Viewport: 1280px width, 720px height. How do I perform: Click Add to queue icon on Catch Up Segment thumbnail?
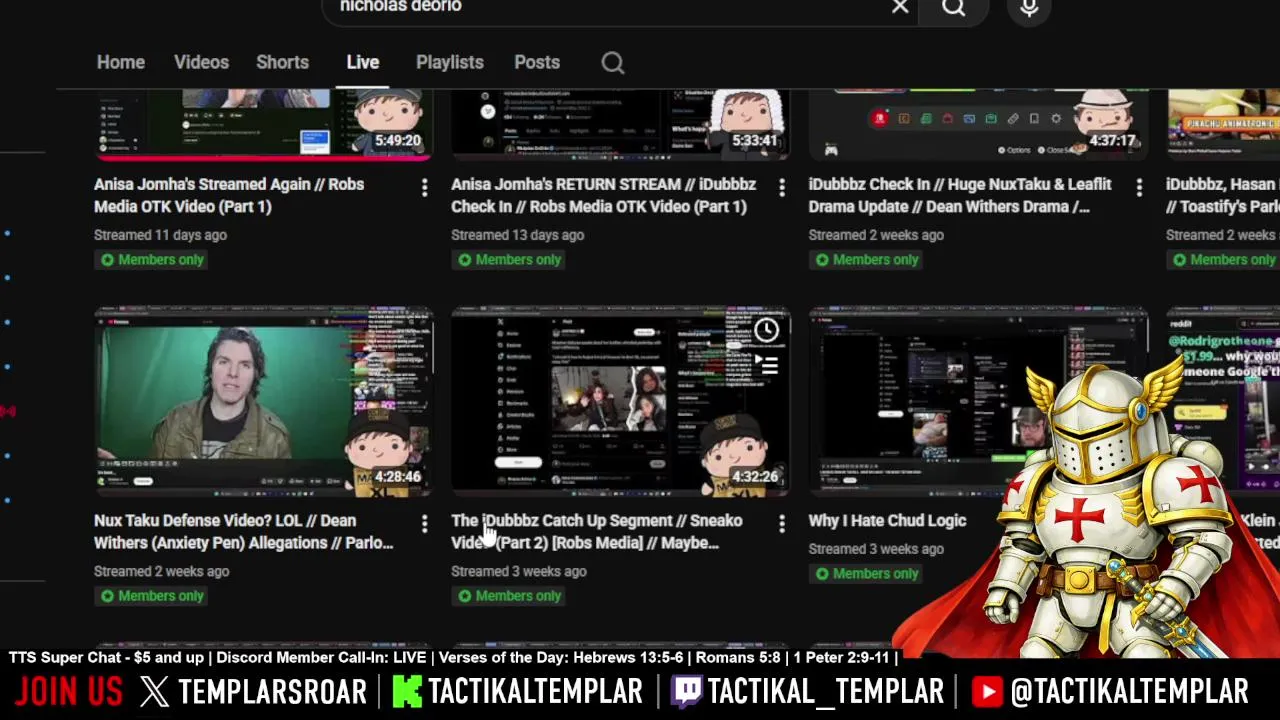[766, 366]
